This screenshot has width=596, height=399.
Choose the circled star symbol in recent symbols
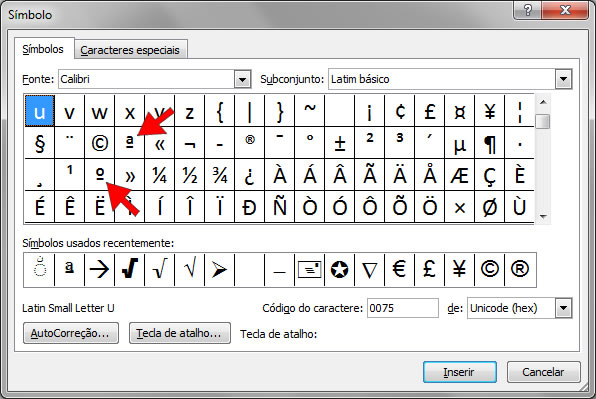[340, 269]
